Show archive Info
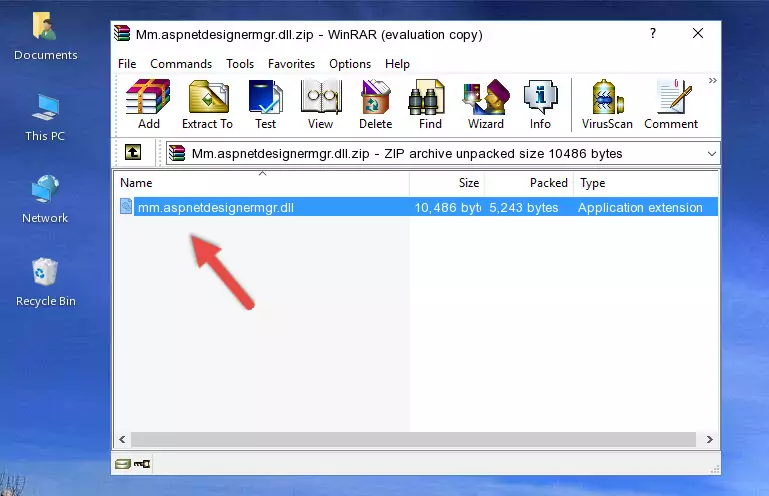Viewport: 769px width, 496px height. pos(540,104)
